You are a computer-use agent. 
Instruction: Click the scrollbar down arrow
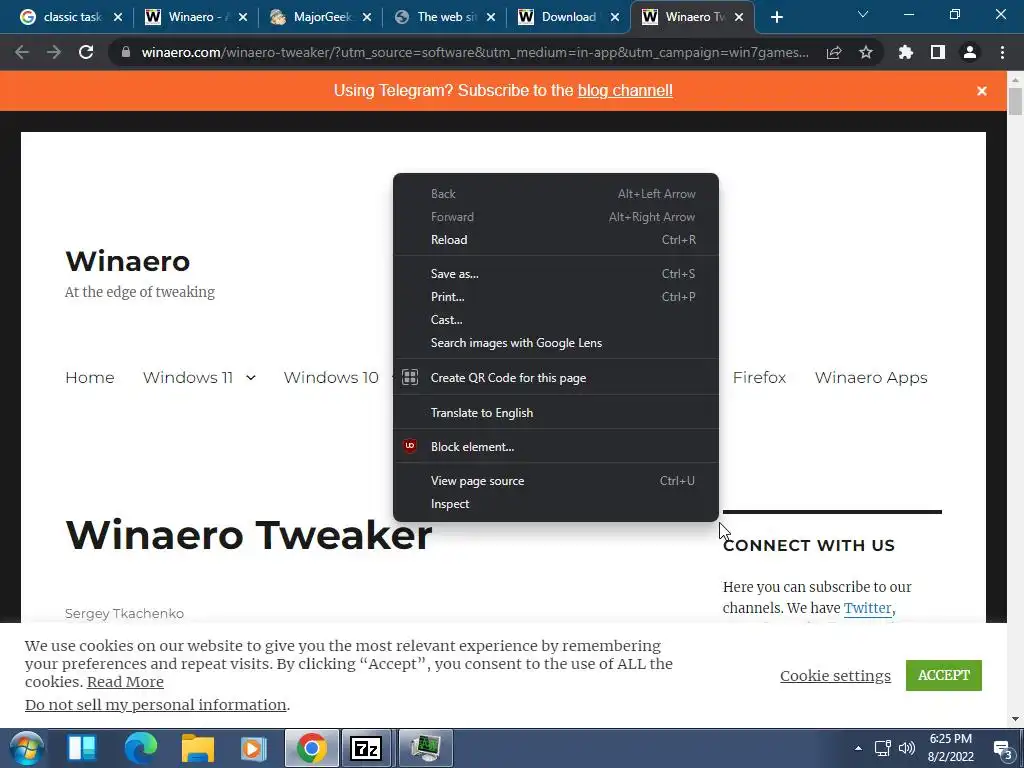tap(1015, 719)
